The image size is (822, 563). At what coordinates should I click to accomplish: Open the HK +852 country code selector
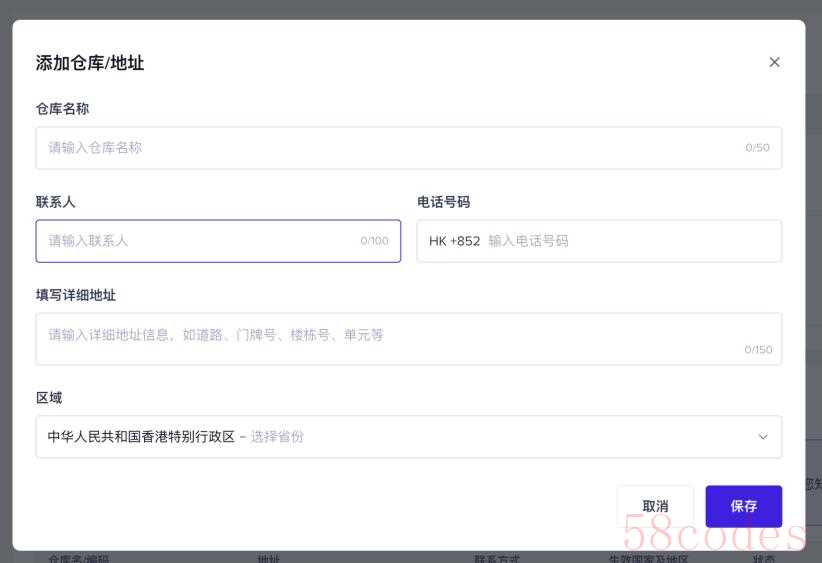pyautogui.click(x=455, y=241)
